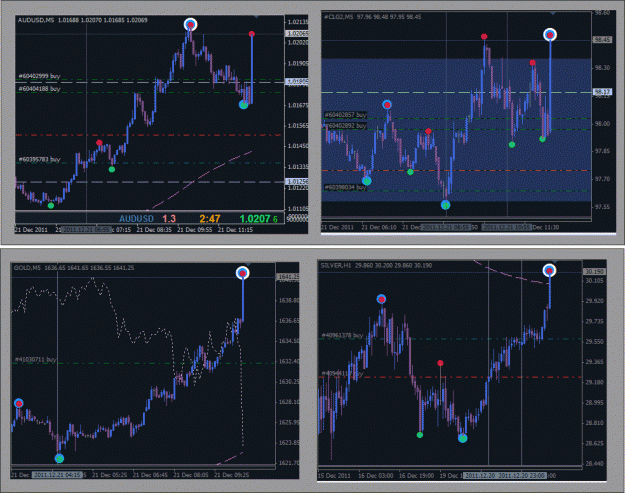Click the orange 2:47 candle timer
The image size is (625, 493).
pos(210,218)
